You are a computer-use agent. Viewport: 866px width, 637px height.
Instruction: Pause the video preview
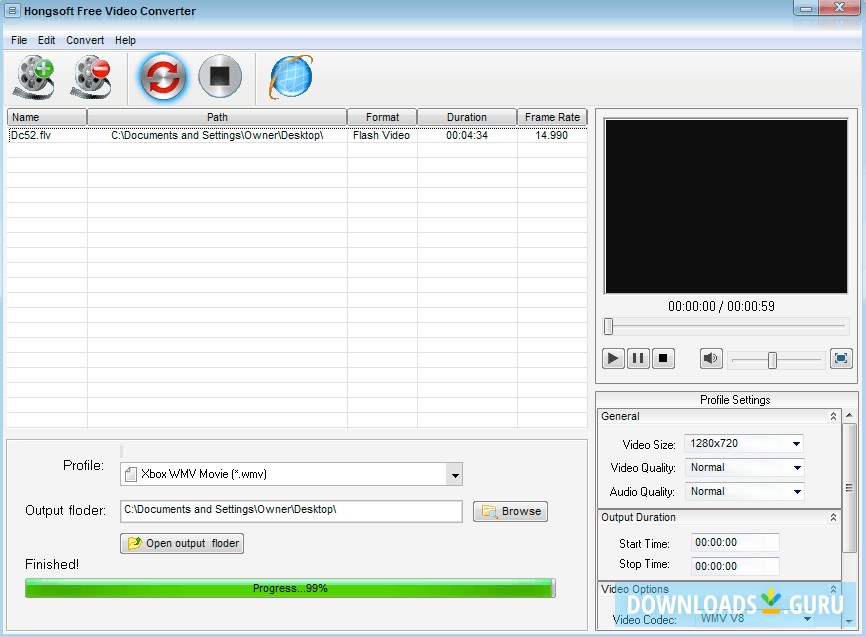pyautogui.click(x=638, y=358)
